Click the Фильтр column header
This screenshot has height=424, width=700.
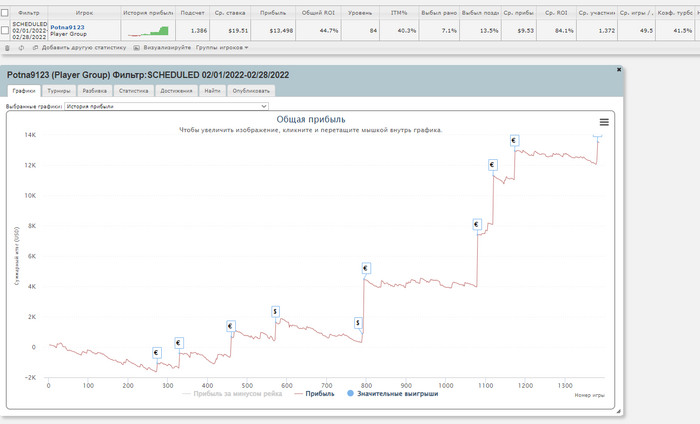pos(29,13)
